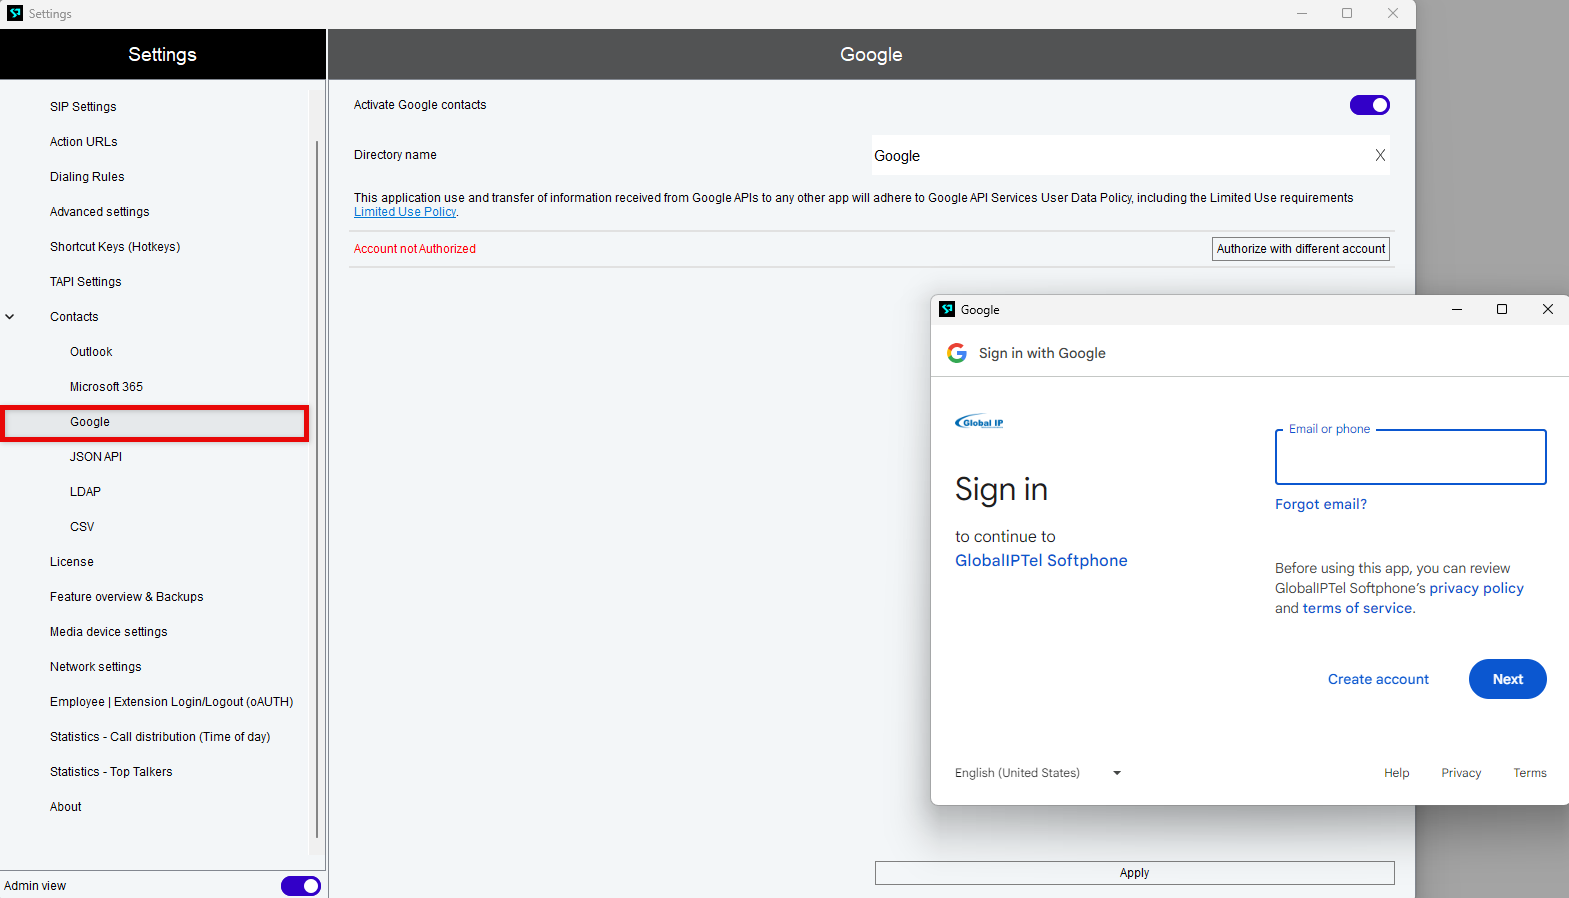
Task: Open Statistics - Top Talkers page
Action: pos(111,772)
